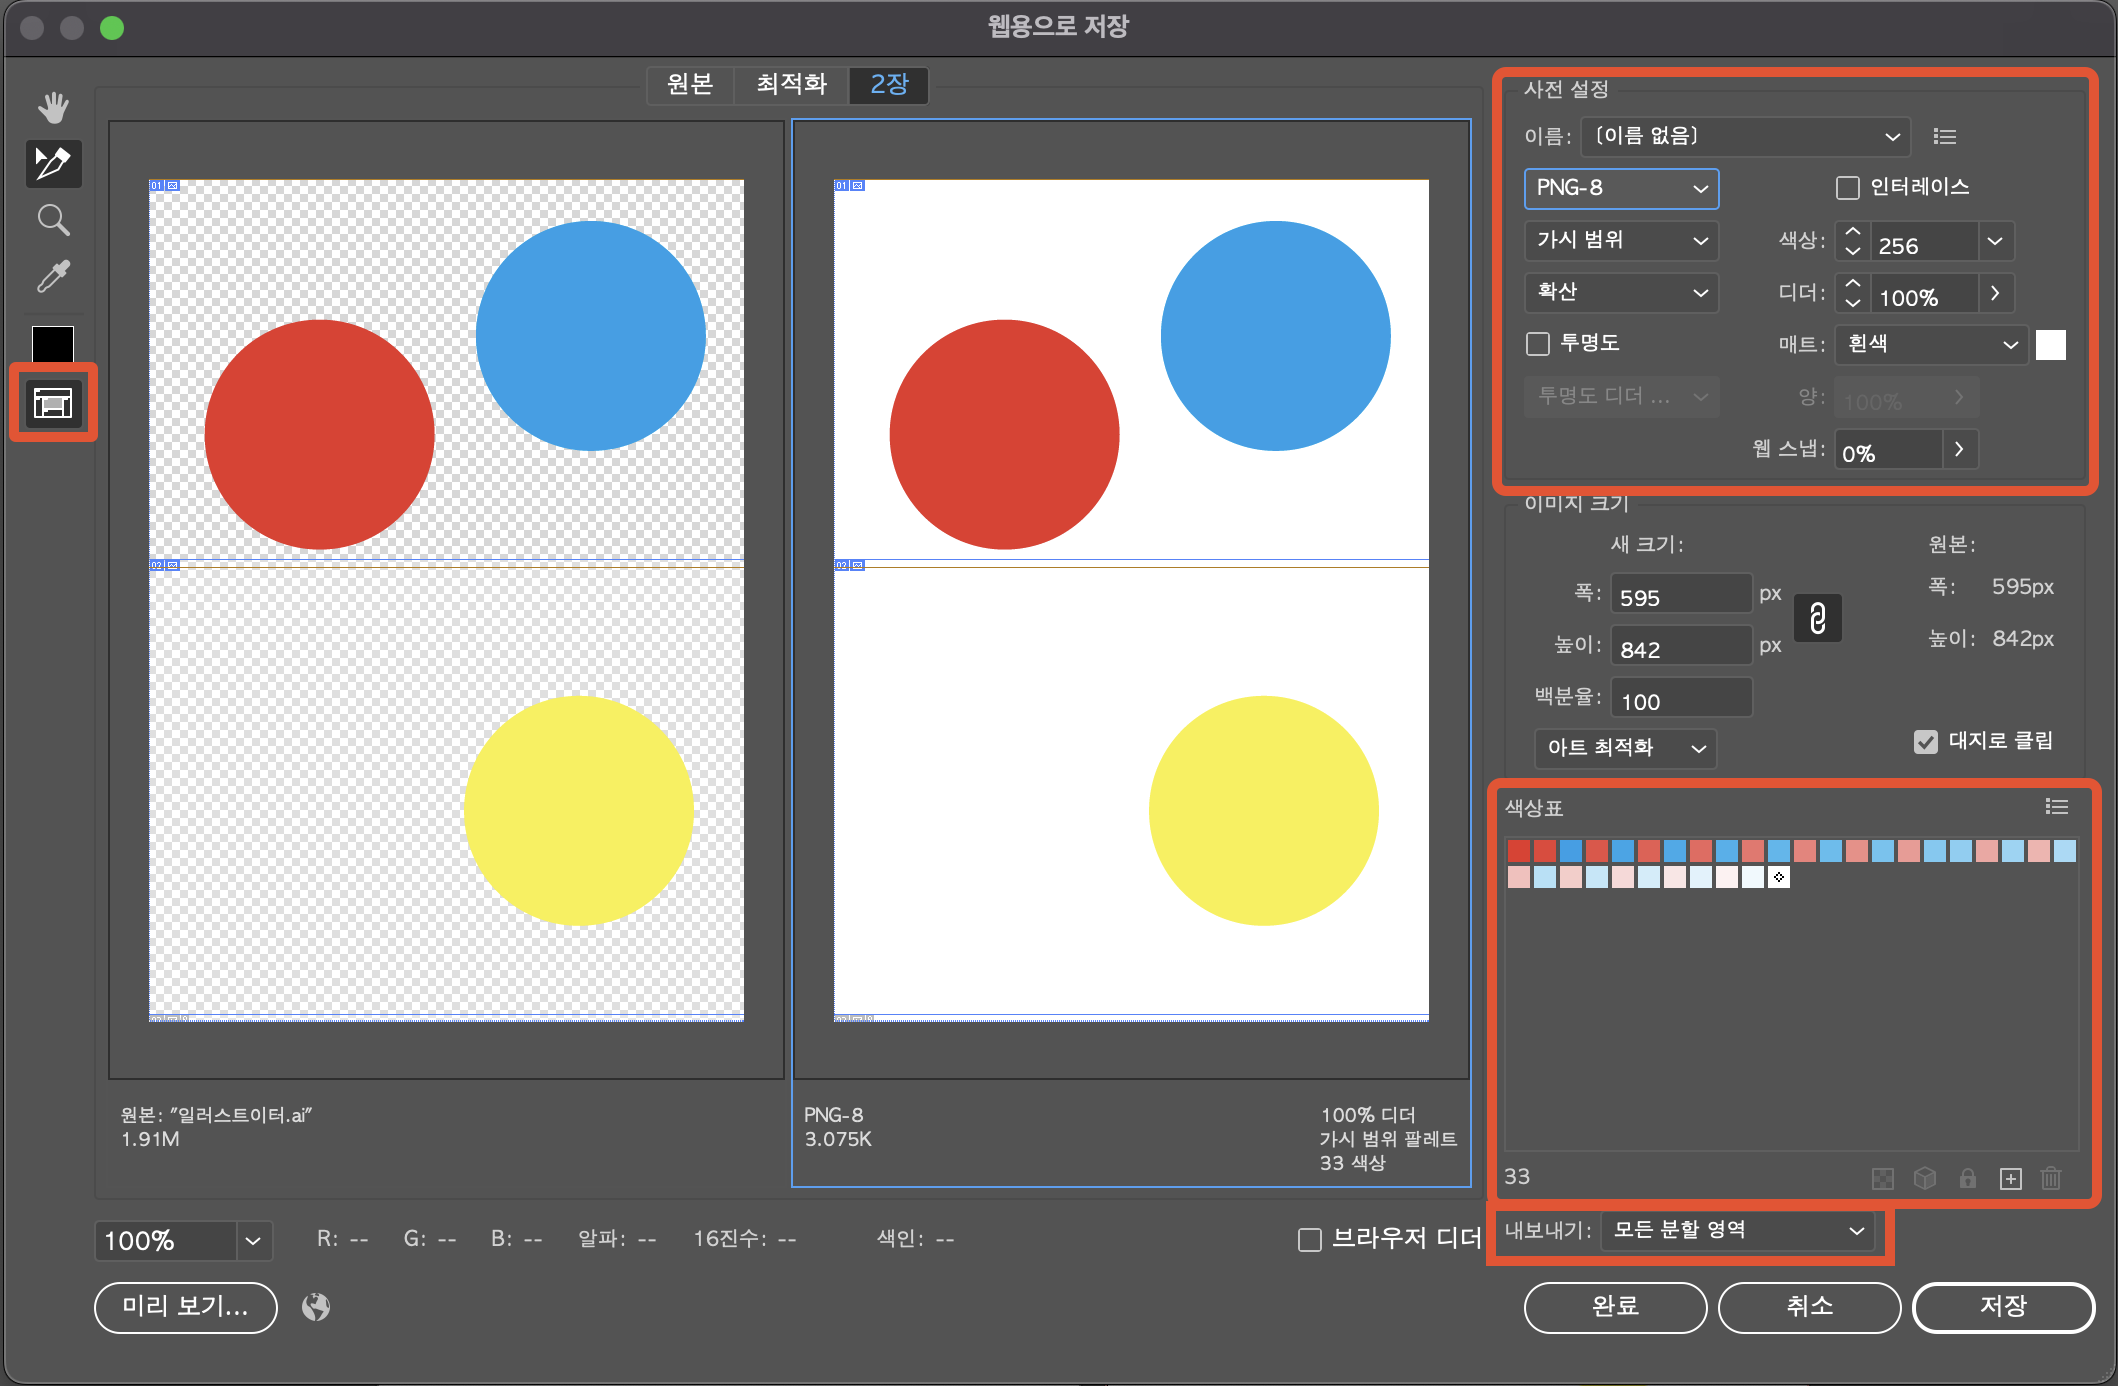This screenshot has height=1386, width=2118.
Task: Toggle slices visibility icon
Action: point(53,403)
